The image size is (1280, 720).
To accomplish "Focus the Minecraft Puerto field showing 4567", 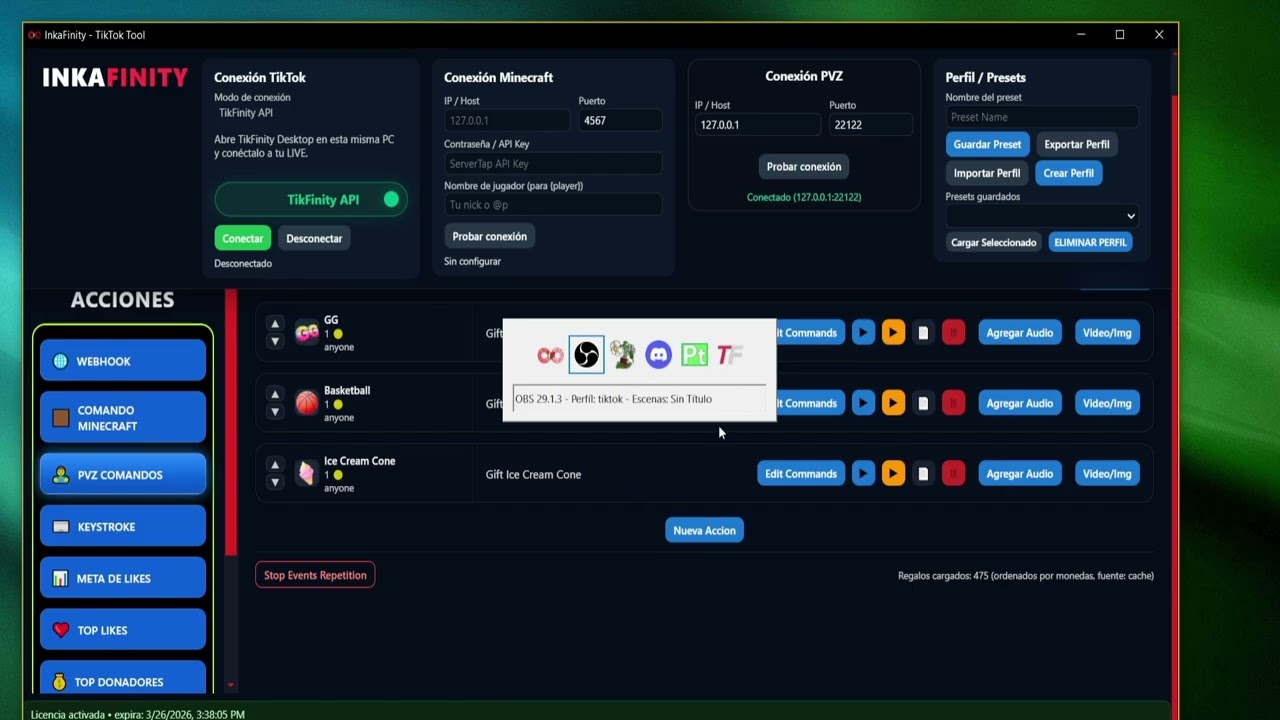I will [620, 120].
